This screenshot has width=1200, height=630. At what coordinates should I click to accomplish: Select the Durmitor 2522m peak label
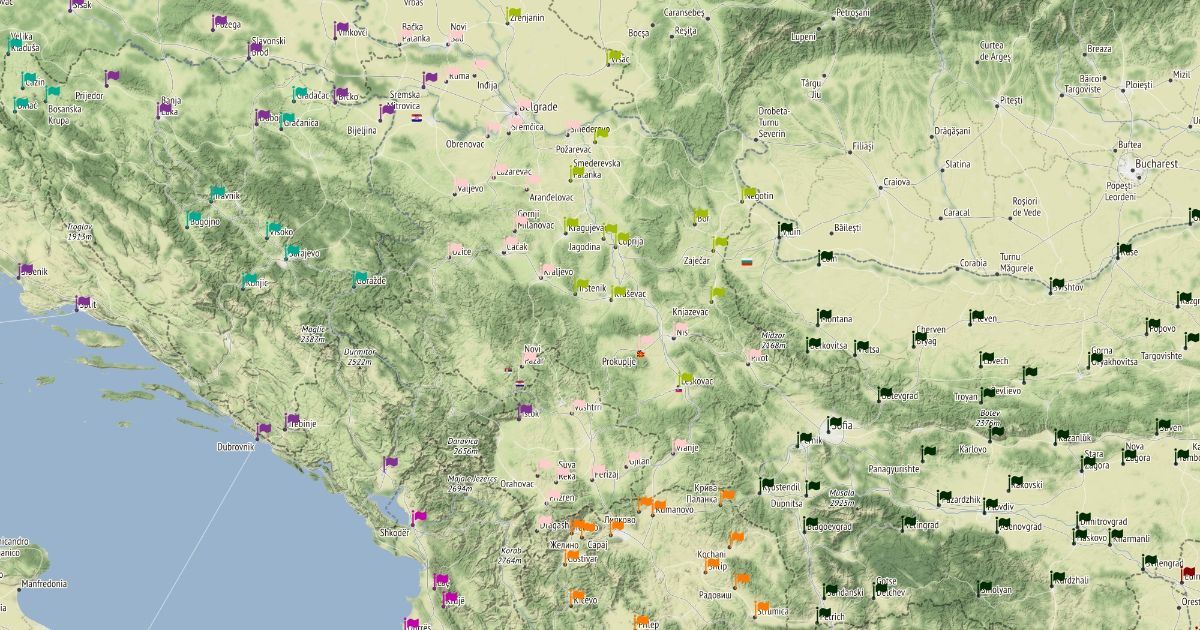coord(360,356)
